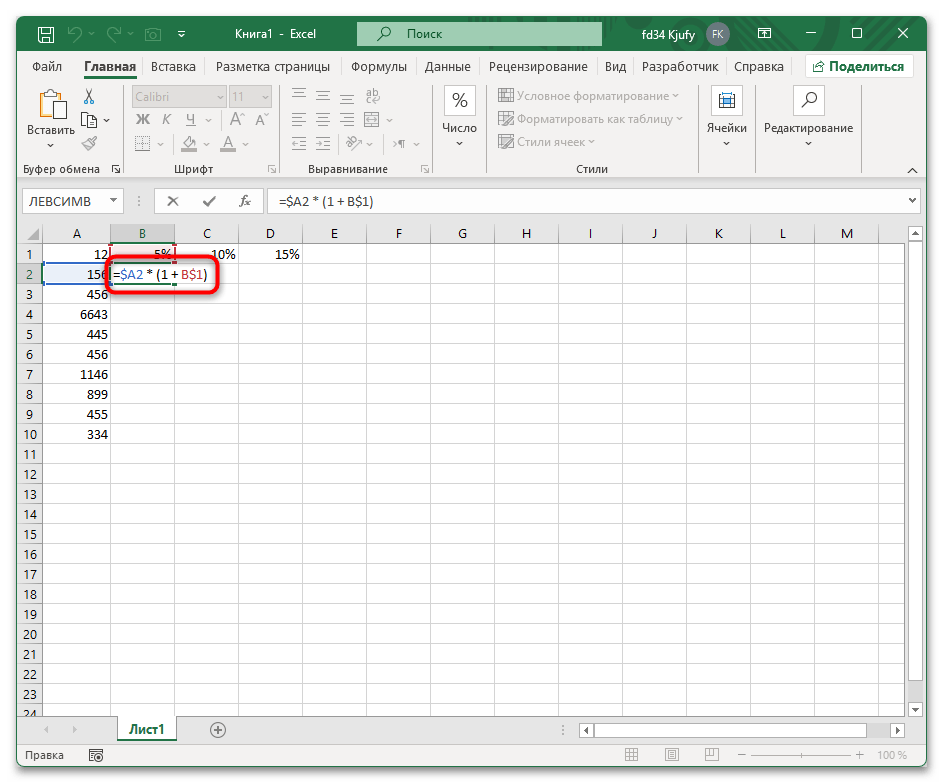Open the Стили ячеек menu
The height and width of the screenshot is (783, 943).
point(547,142)
